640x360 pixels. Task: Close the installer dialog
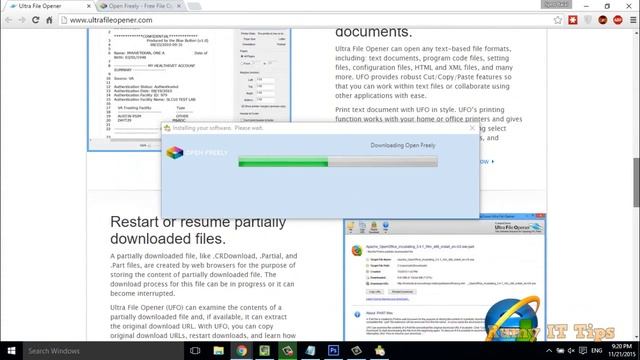[472, 128]
